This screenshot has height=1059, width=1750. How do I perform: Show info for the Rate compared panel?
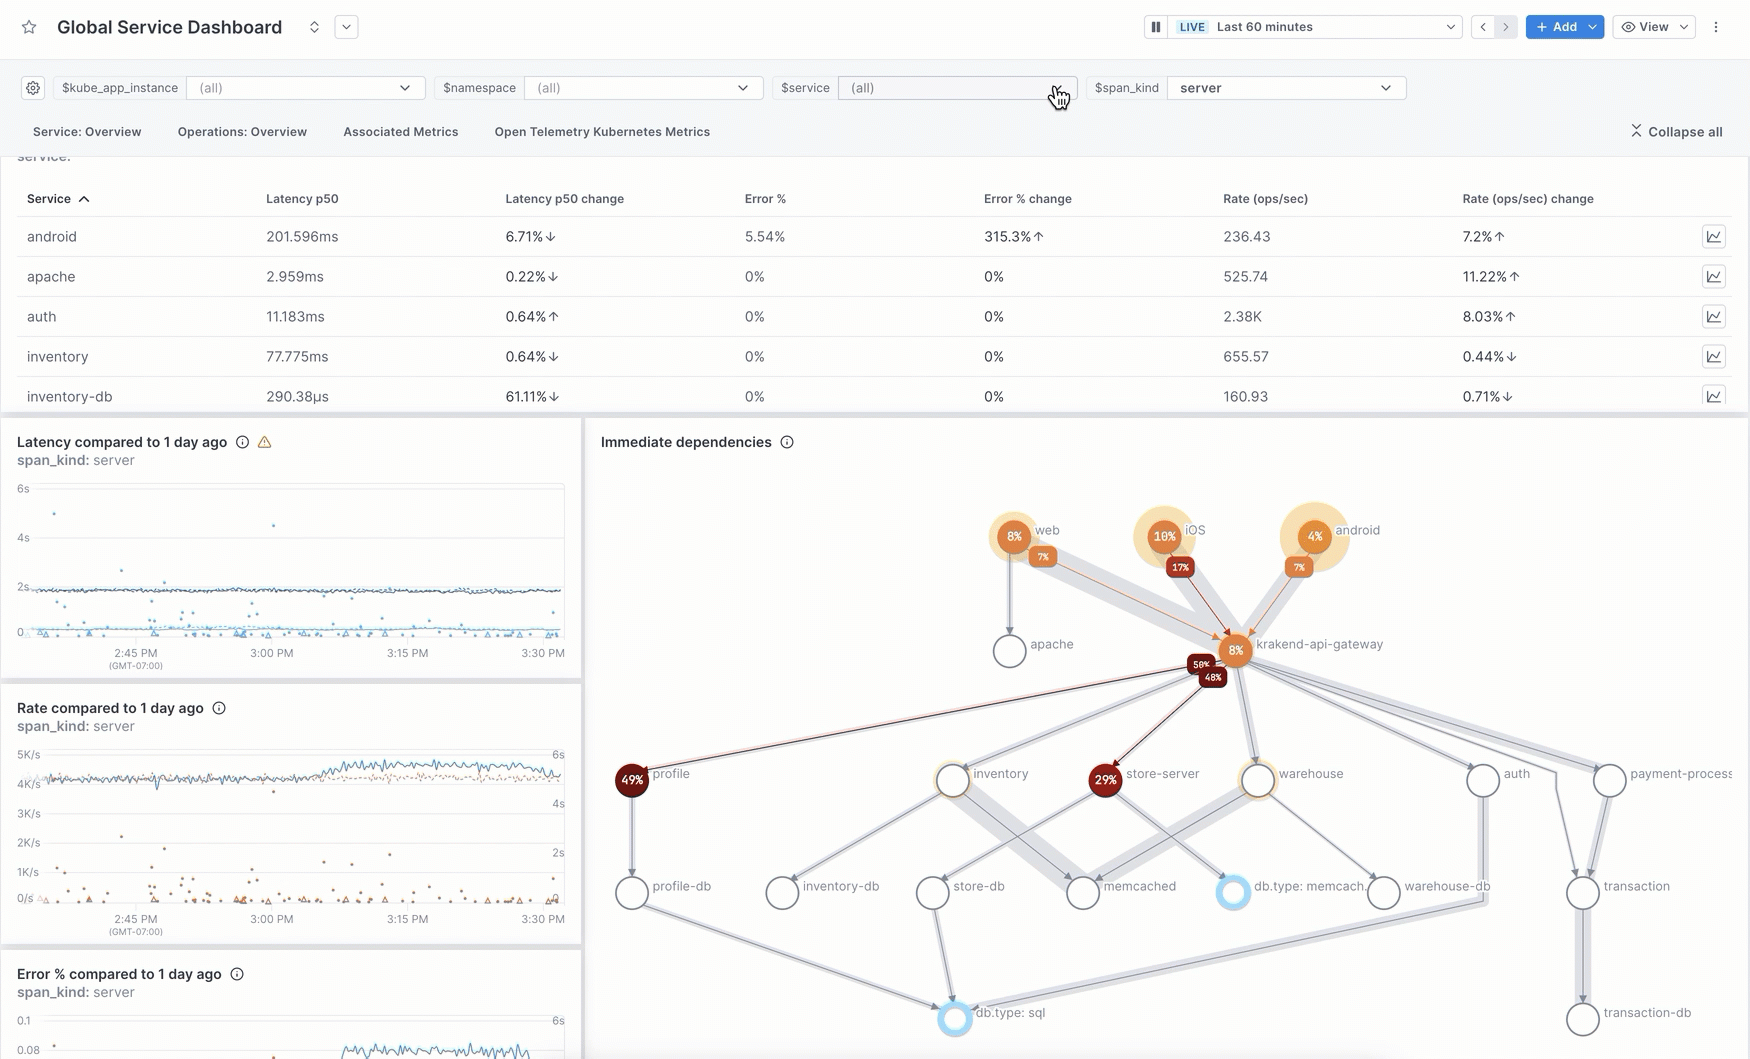(219, 707)
